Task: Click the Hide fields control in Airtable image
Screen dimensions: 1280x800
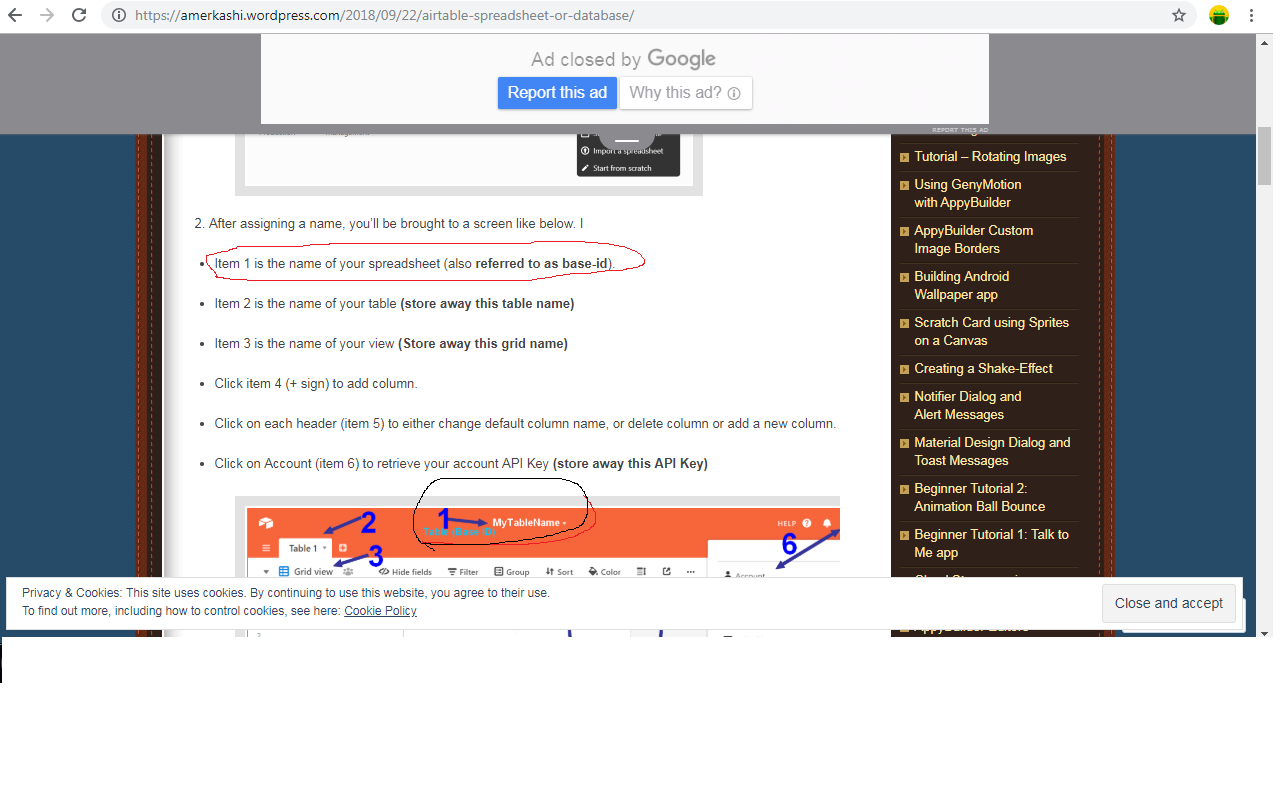Action: pos(405,572)
